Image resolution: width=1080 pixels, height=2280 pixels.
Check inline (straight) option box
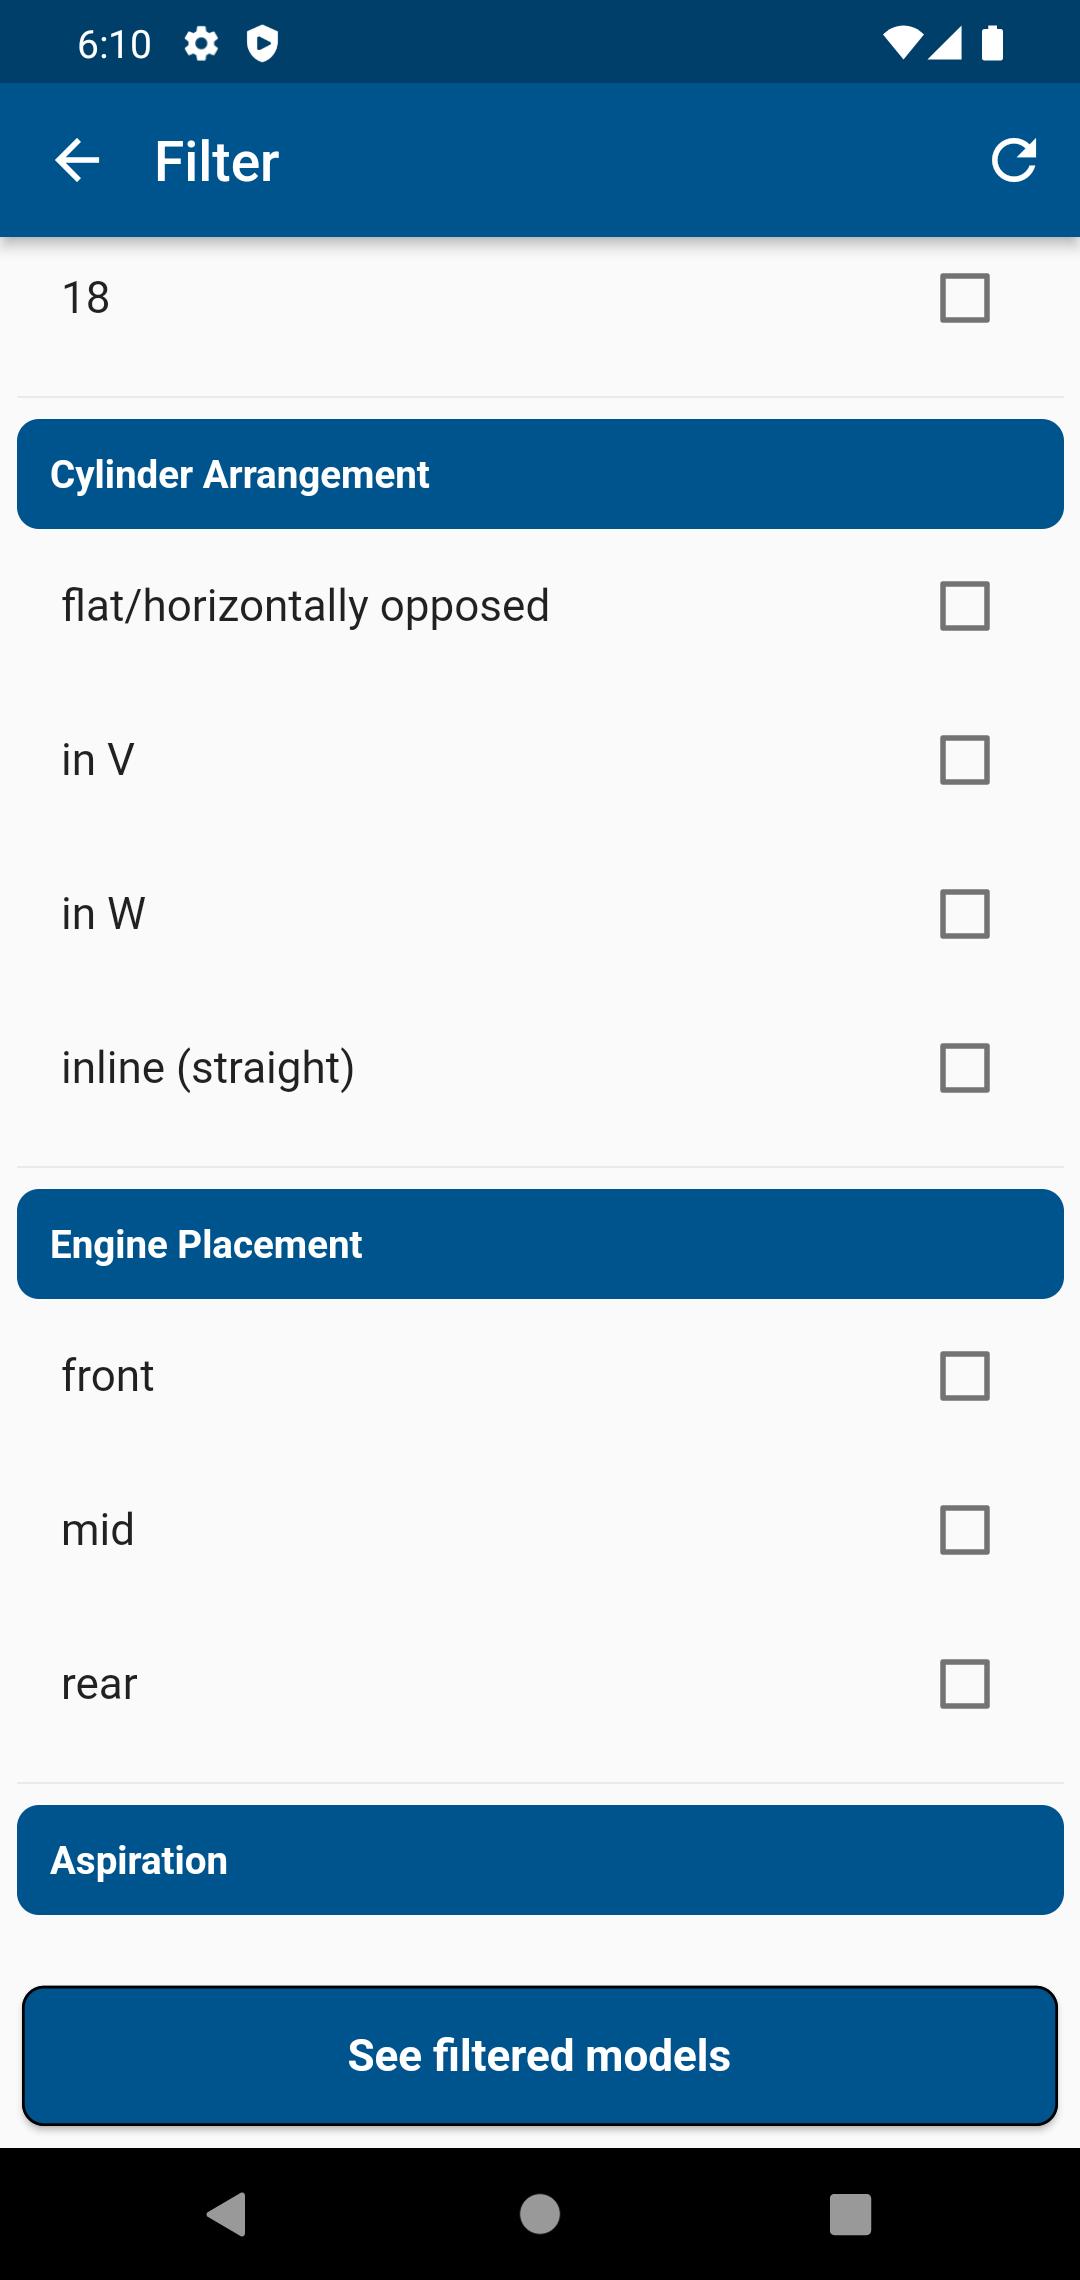[x=965, y=1068]
